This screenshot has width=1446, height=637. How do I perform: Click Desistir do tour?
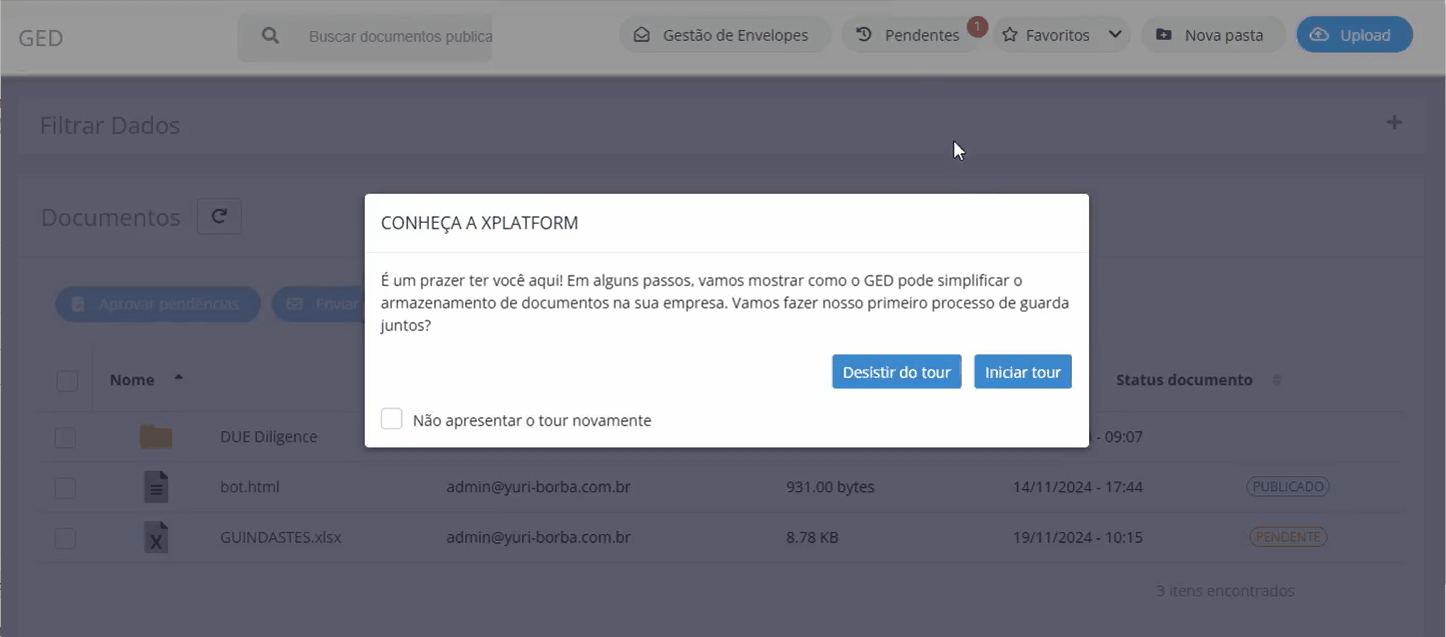pyautogui.click(x=896, y=372)
